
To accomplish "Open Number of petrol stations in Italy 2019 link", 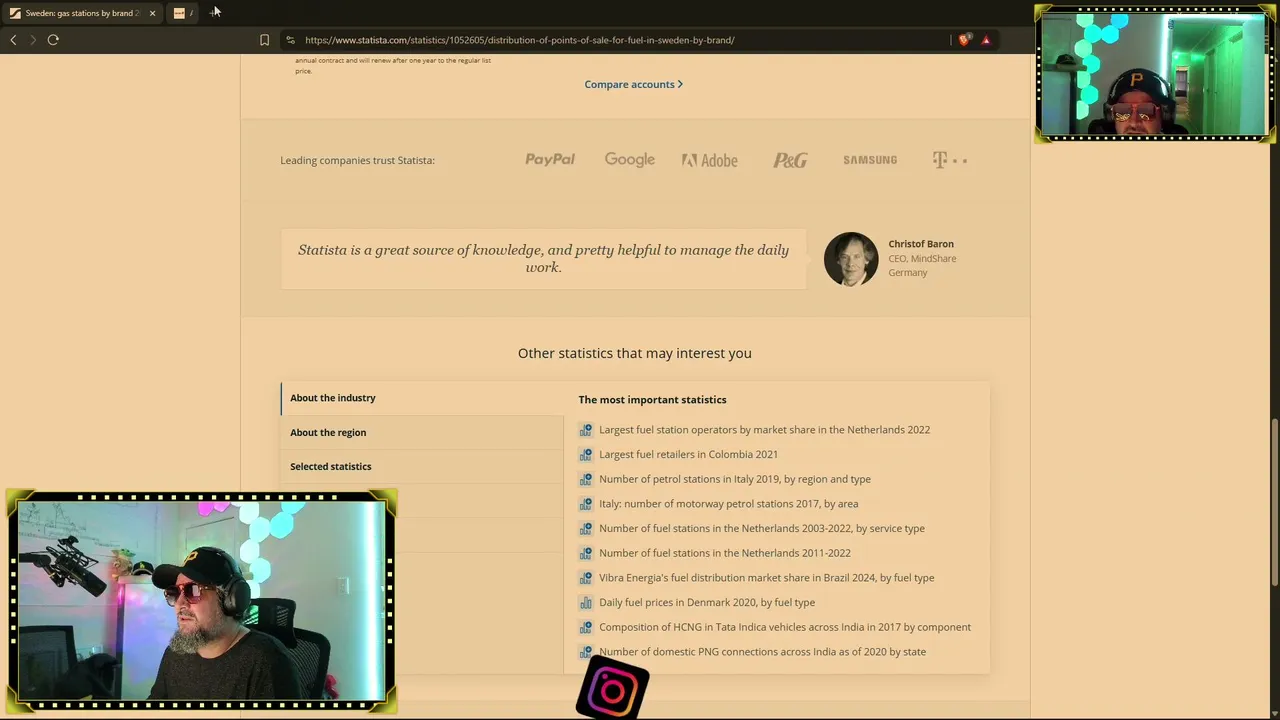I will (x=735, y=479).
